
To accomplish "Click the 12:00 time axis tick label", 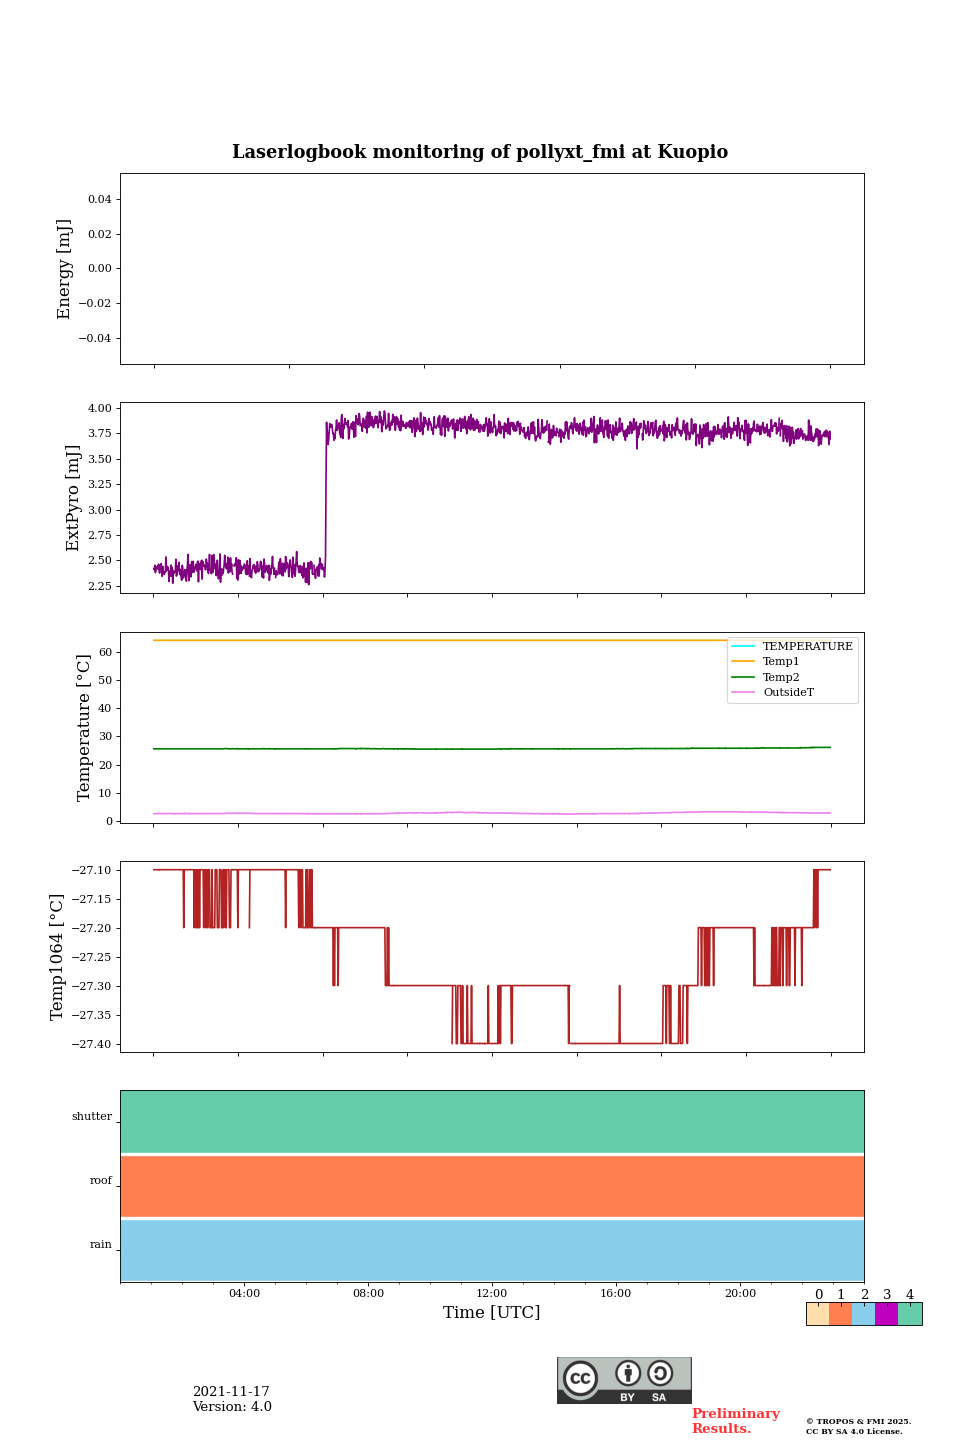I will coord(492,1294).
